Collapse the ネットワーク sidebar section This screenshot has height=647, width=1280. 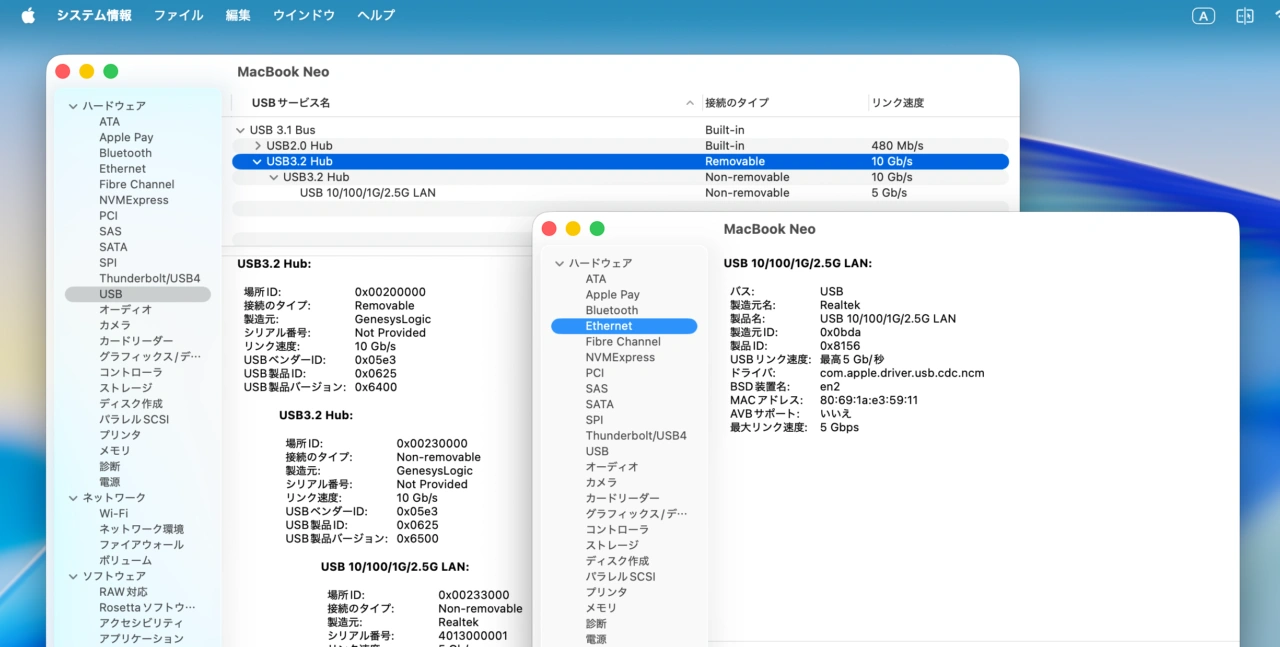pos(73,498)
